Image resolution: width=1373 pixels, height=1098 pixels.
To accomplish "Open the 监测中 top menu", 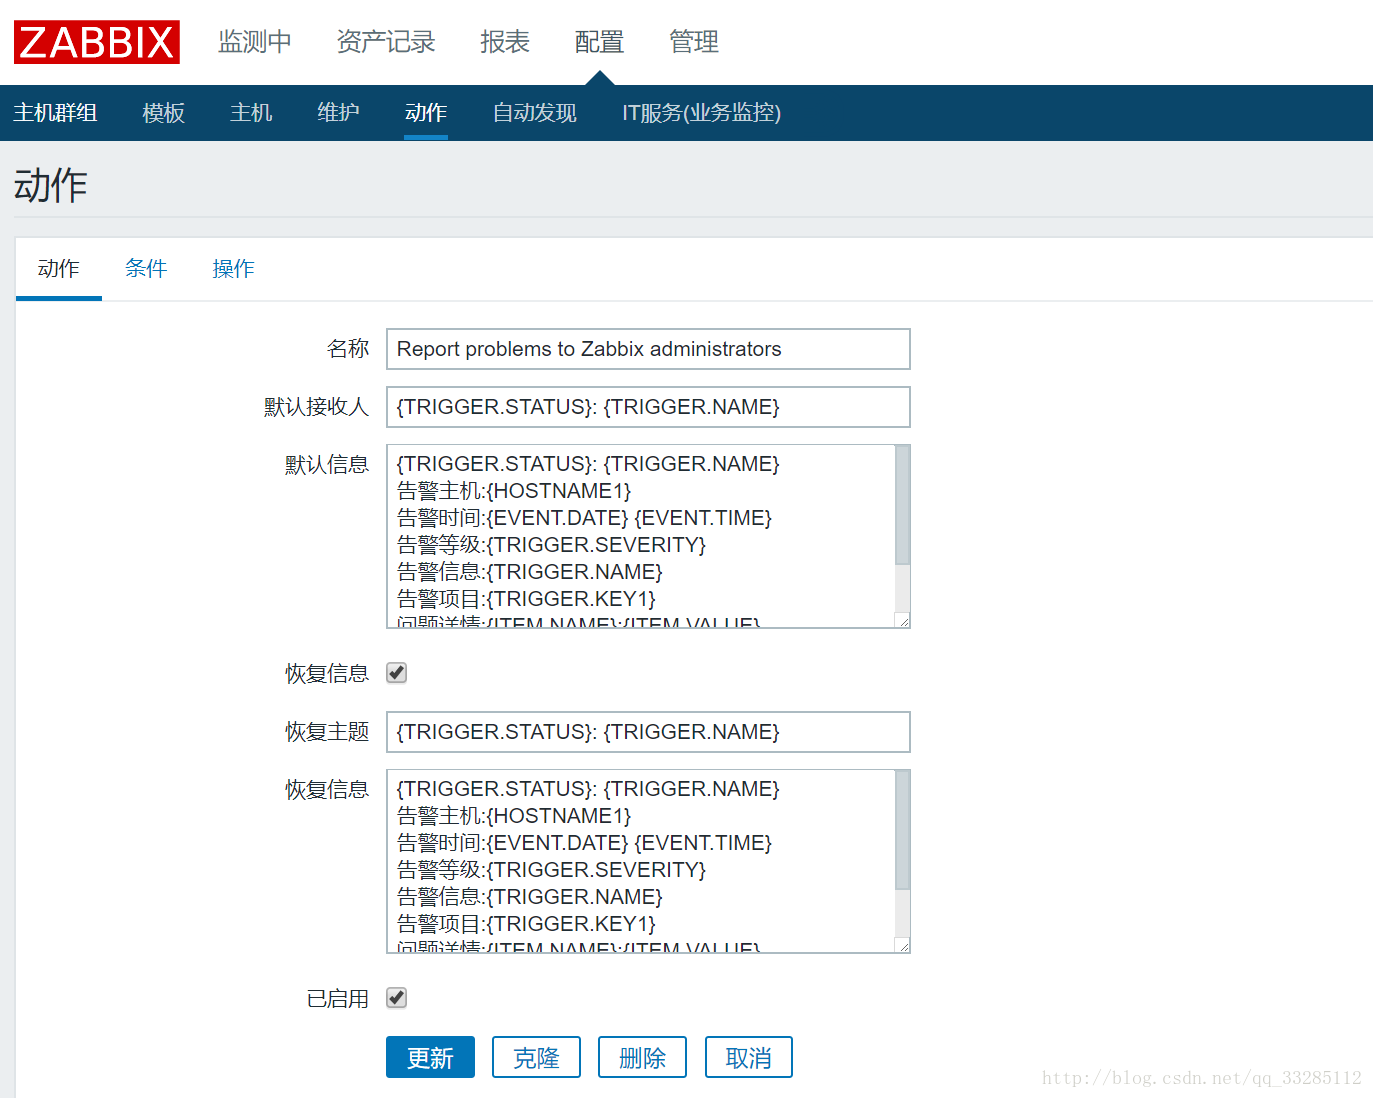I will pyautogui.click(x=255, y=42).
